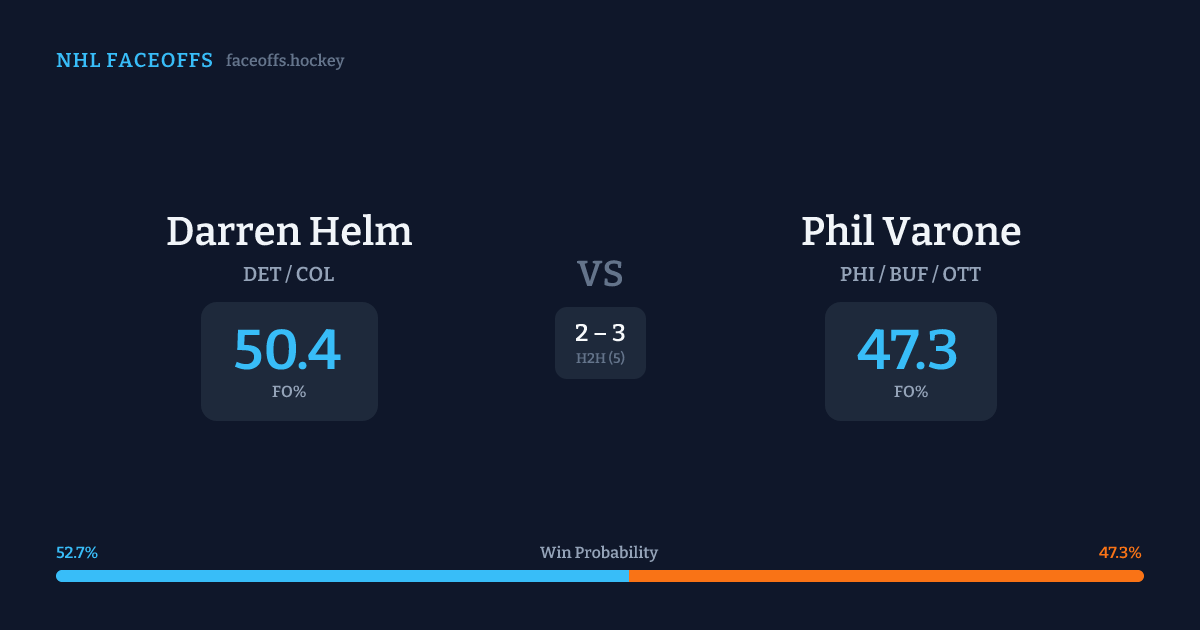The image size is (1200, 630).
Task: Open the faceoffs.hockey link
Action: pyautogui.click(x=285, y=61)
